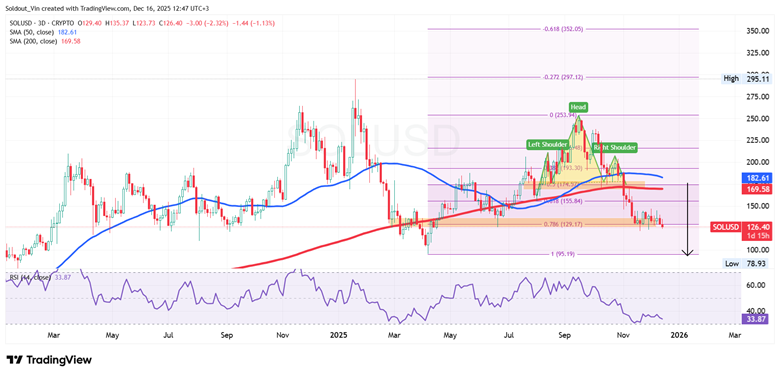Click the 40.00 RSI scale value

click(757, 310)
